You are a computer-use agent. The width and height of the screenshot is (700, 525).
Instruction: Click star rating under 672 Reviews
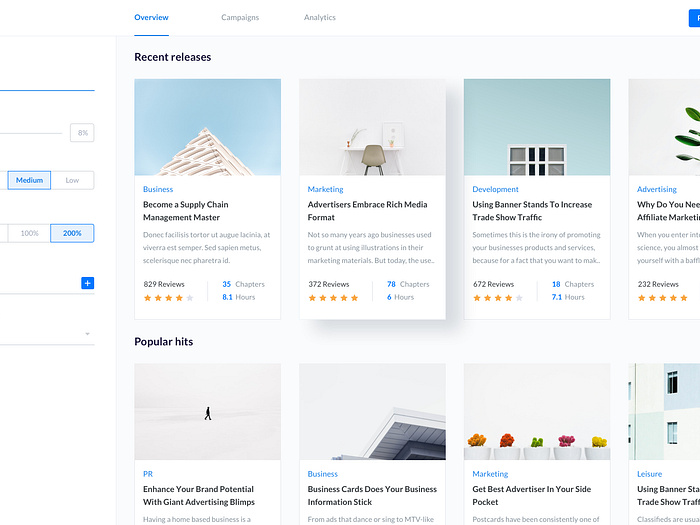pos(498,298)
